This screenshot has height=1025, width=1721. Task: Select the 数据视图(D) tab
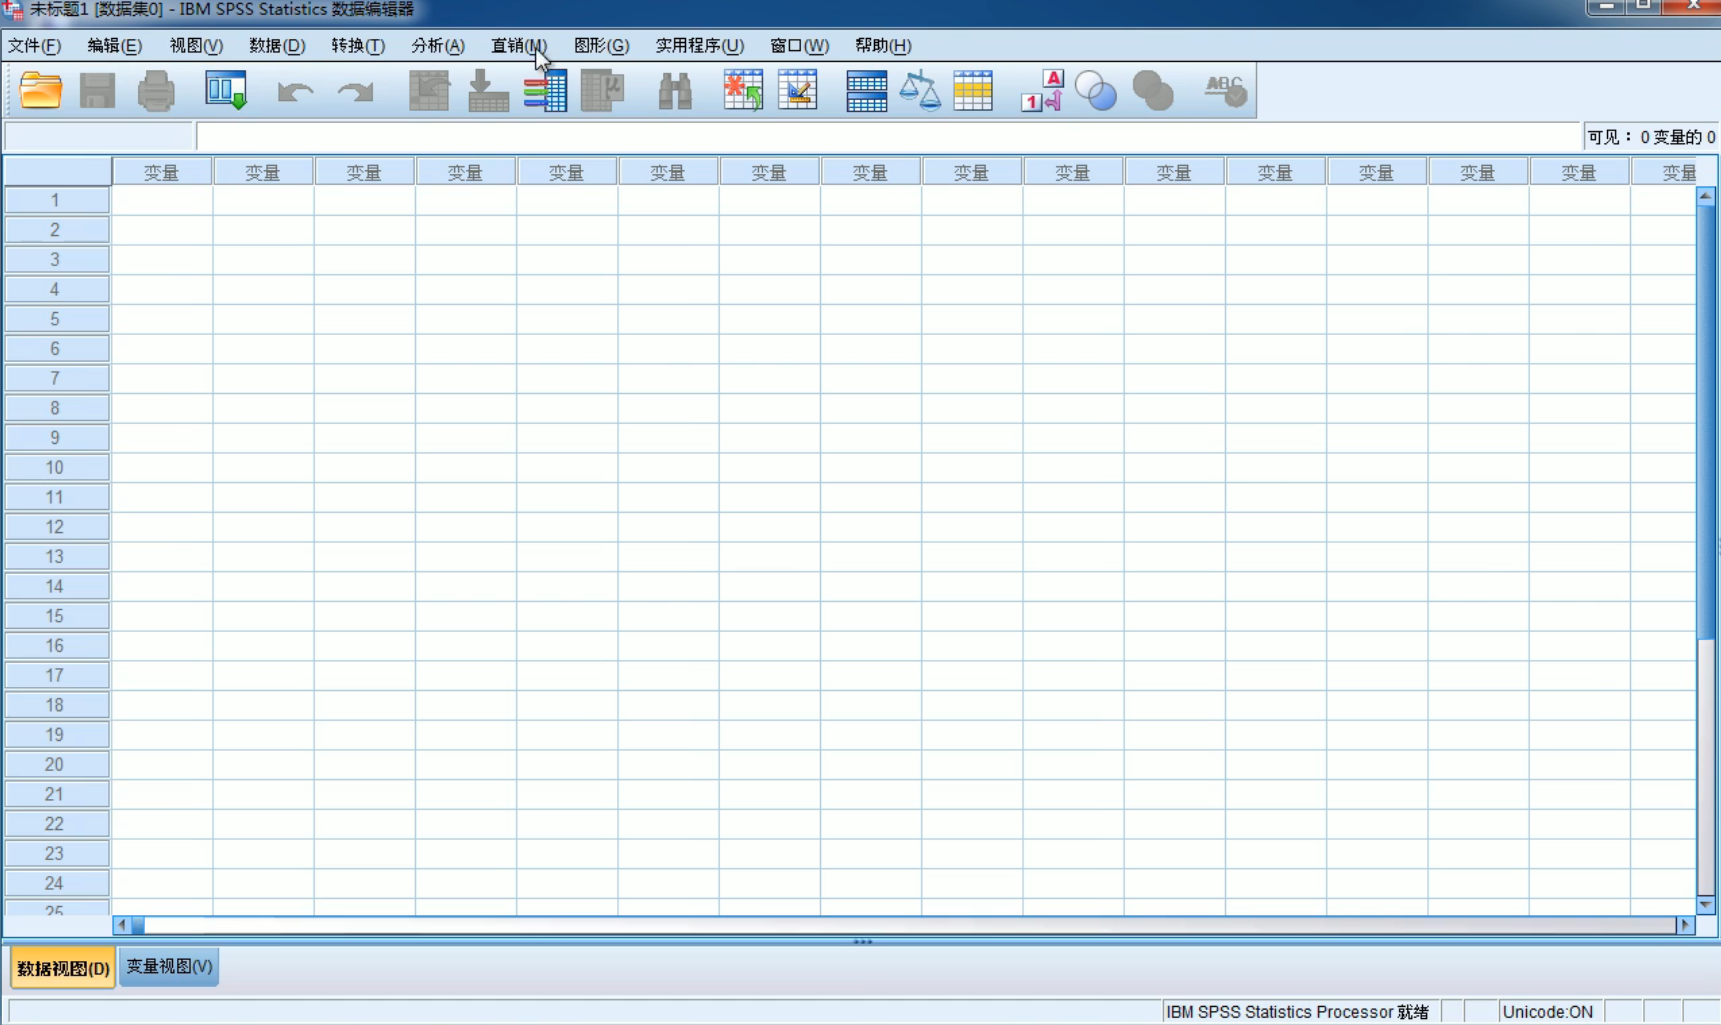click(x=63, y=968)
